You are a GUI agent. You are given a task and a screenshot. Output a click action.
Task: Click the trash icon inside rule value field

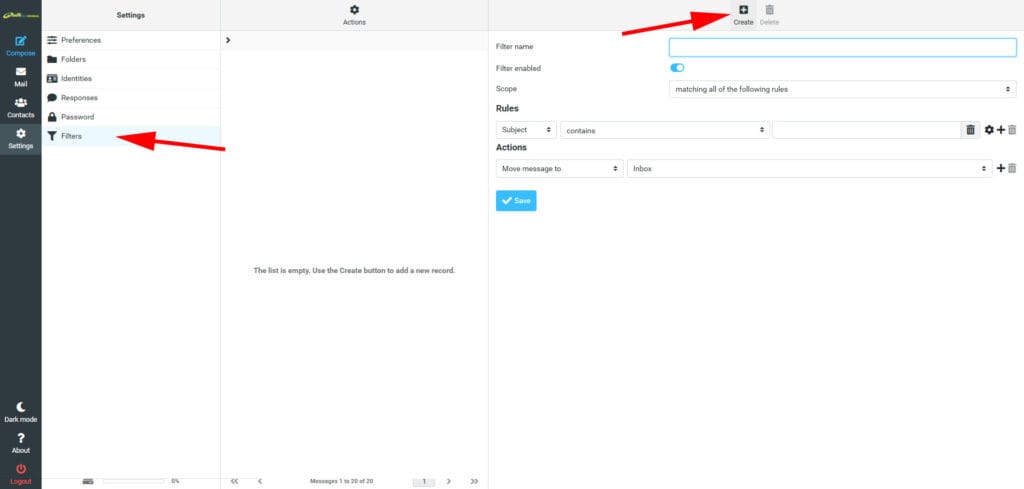click(x=969, y=130)
